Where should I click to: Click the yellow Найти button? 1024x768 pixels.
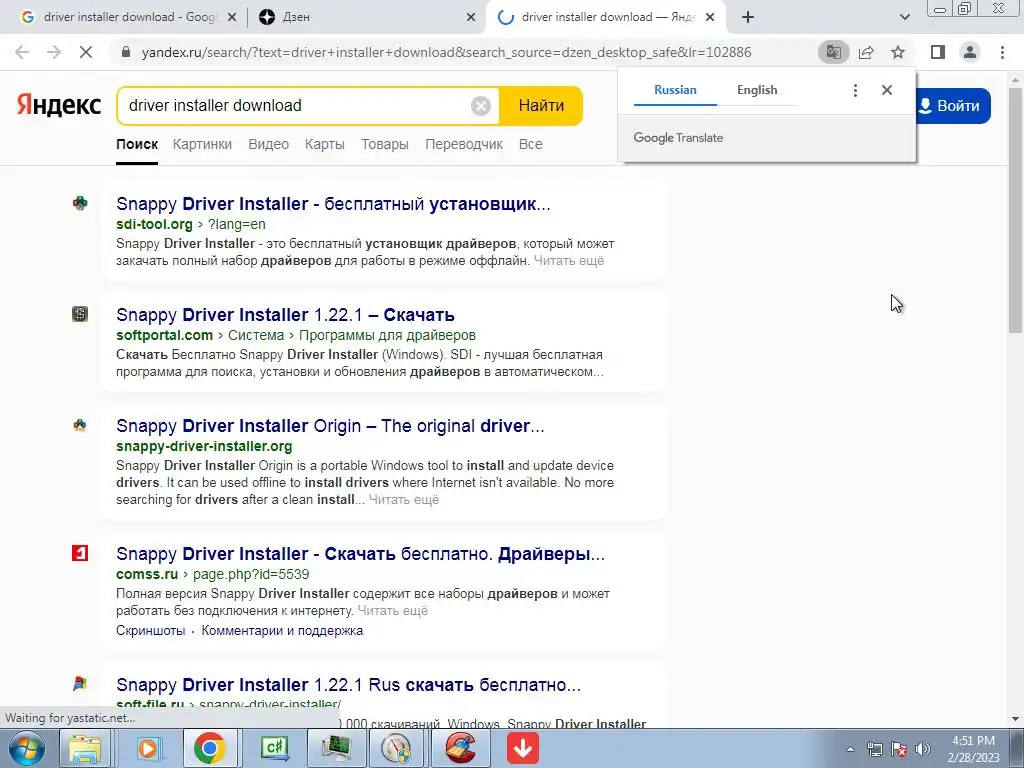541,106
